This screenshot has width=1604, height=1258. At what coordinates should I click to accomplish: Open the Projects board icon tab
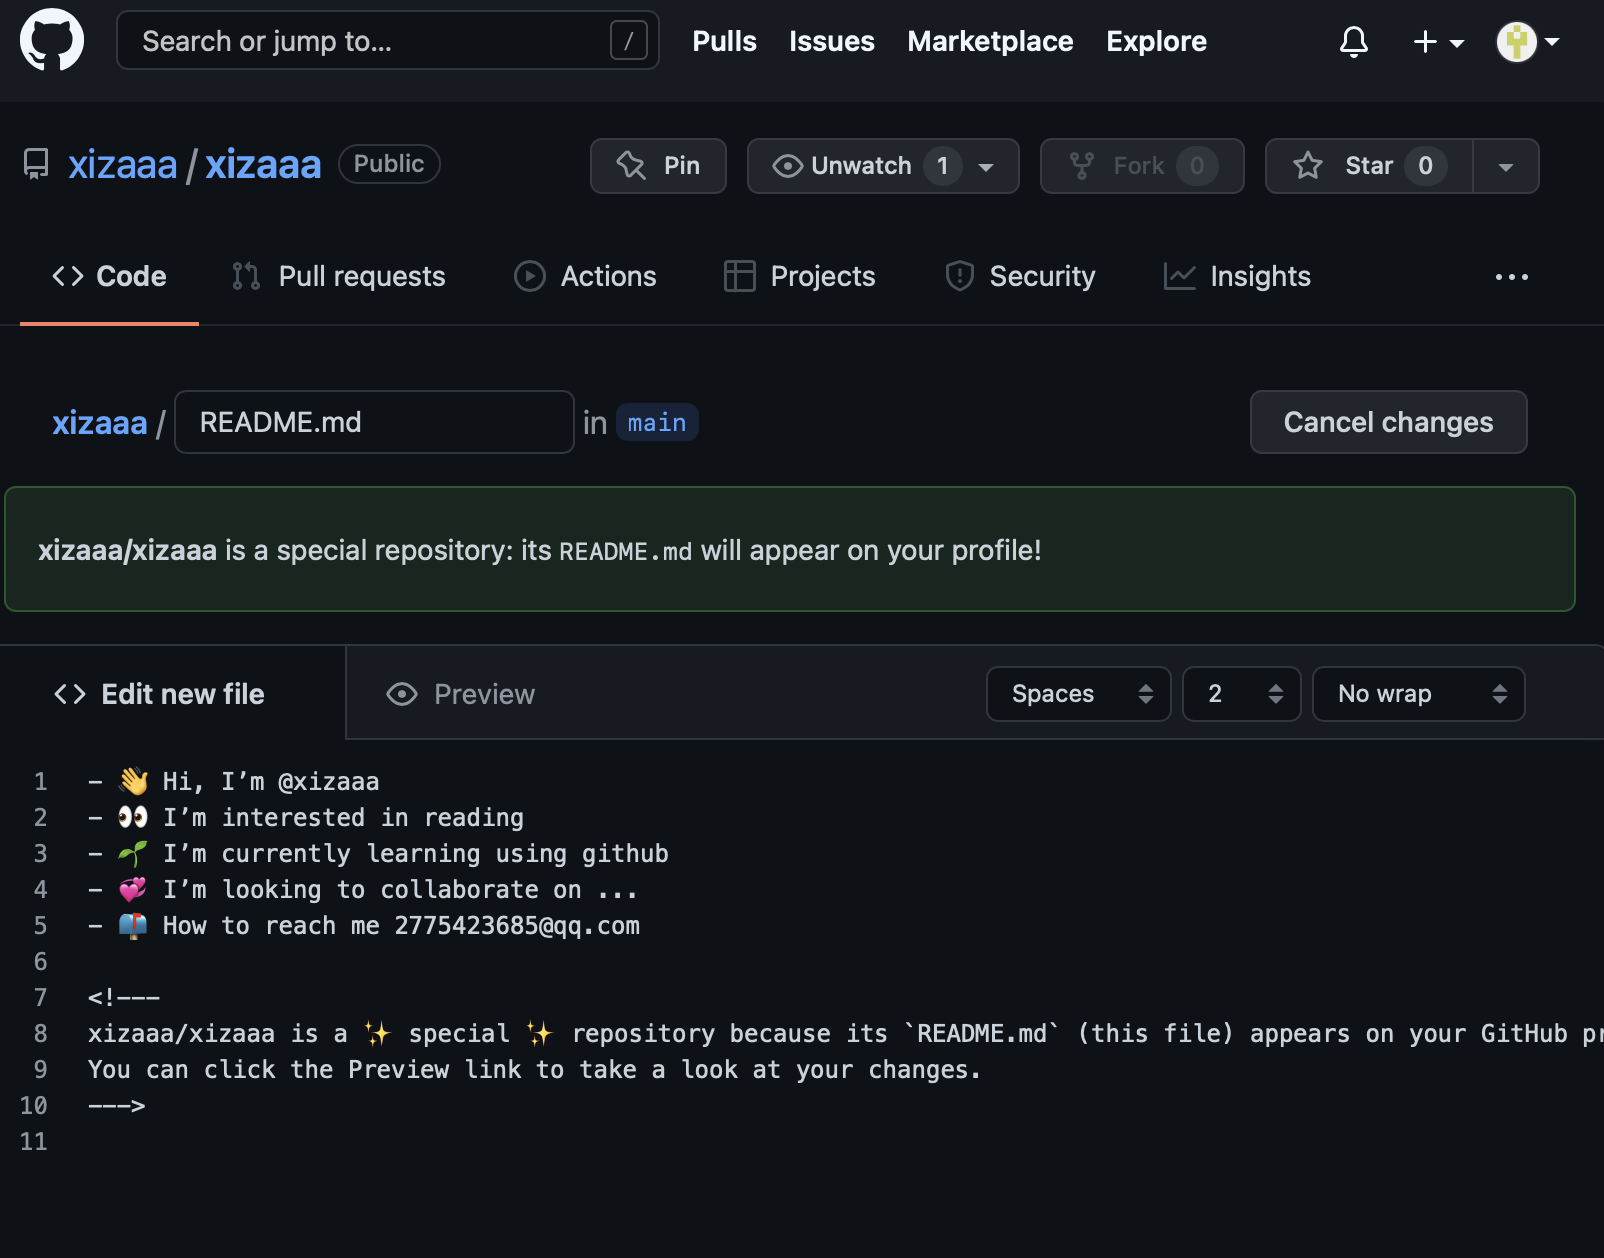[x=740, y=276]
